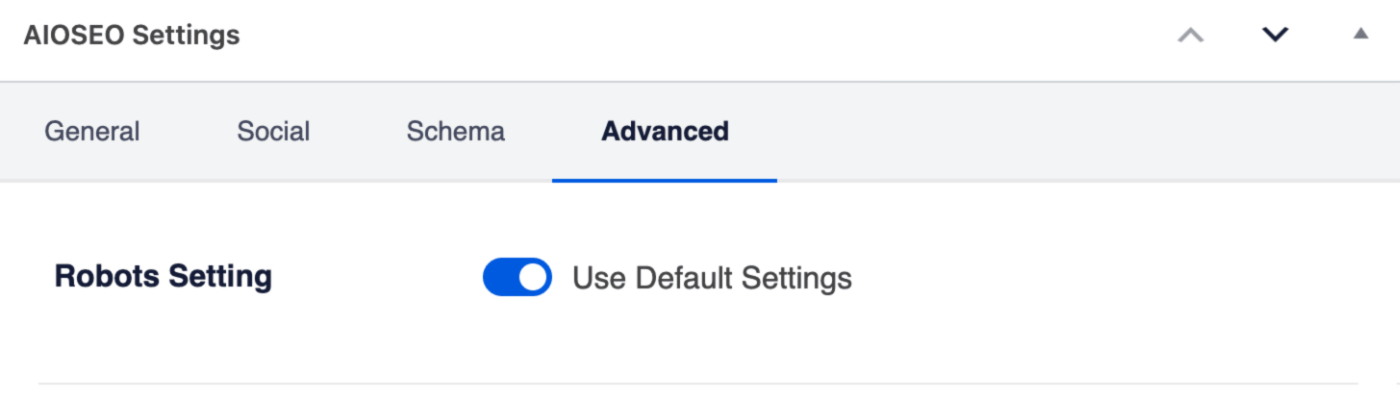Move the AIOSEO Settings panel up

coord(1190,35)
